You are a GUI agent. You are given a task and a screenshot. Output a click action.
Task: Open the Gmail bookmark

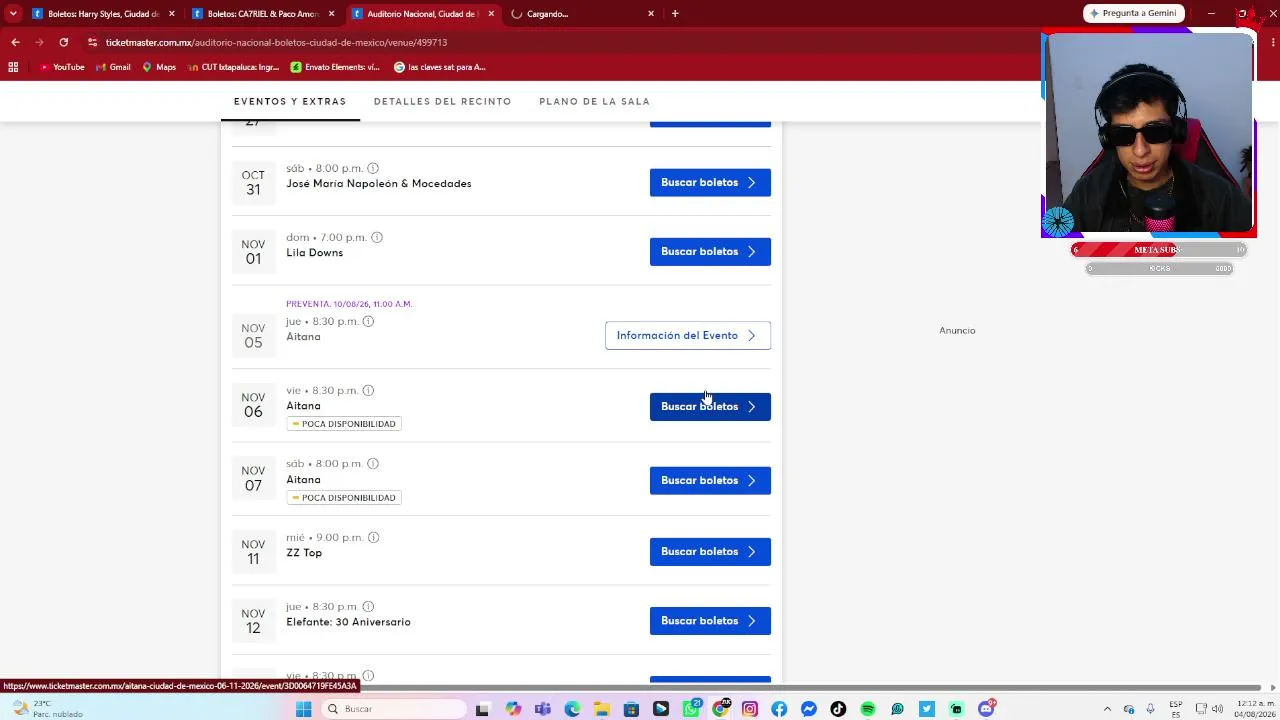coord(113,67)
